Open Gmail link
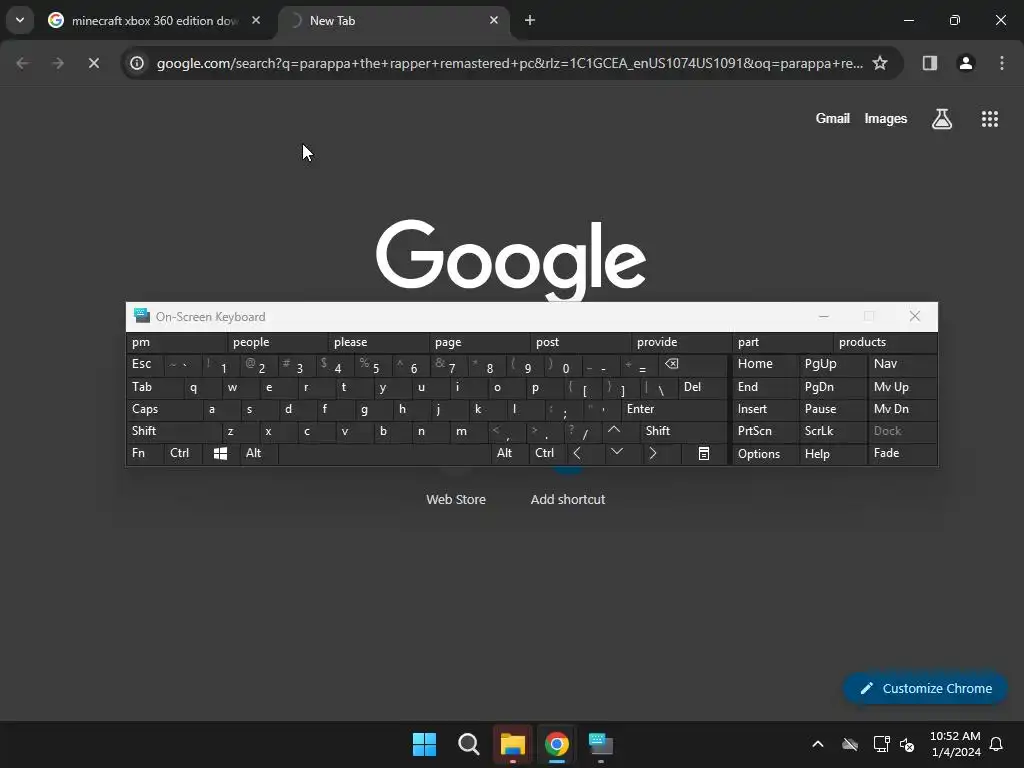 [x=833, y=118]
